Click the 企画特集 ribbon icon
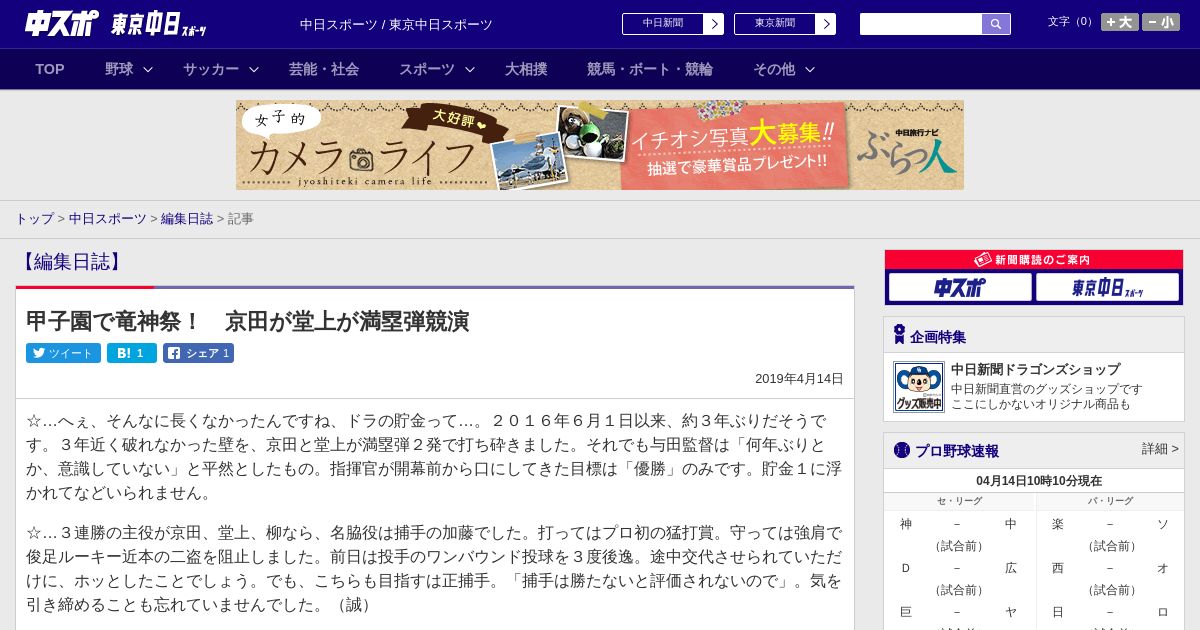This screenshot has width=1200, height=630. pos(899,335)
